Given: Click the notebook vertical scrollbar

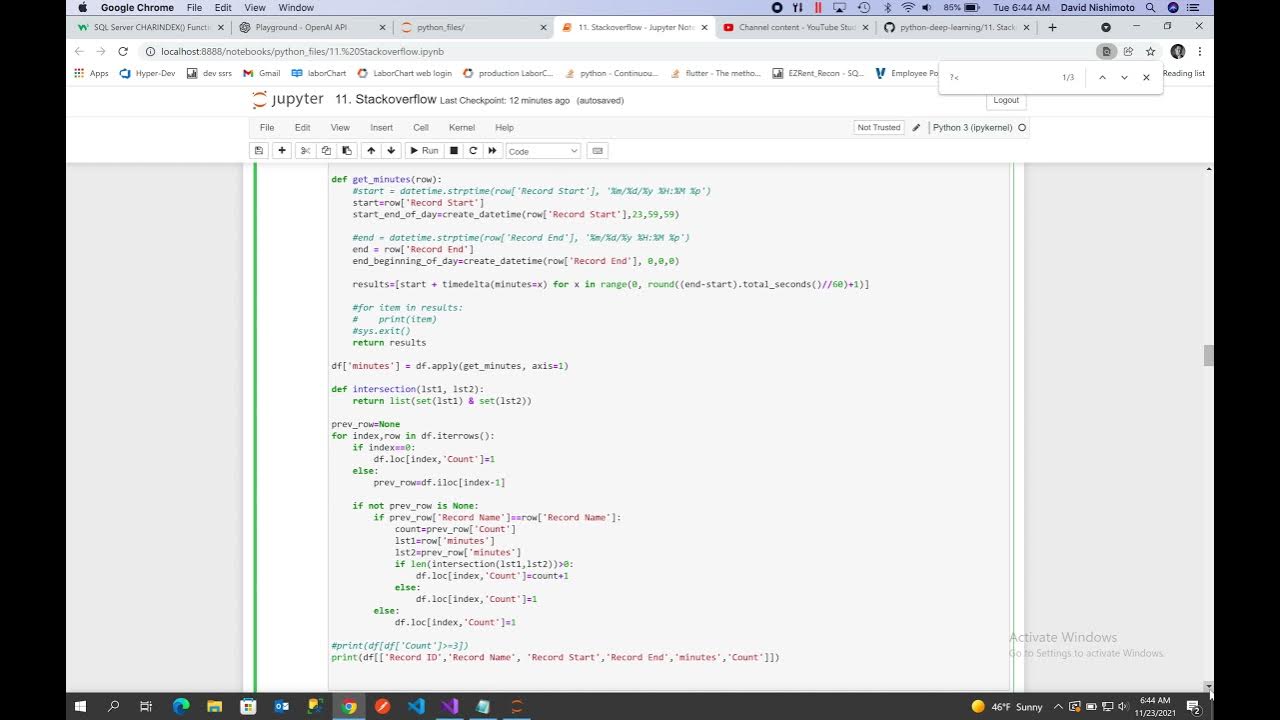Looking at the screenshot, I should (x=1208, y=356).
